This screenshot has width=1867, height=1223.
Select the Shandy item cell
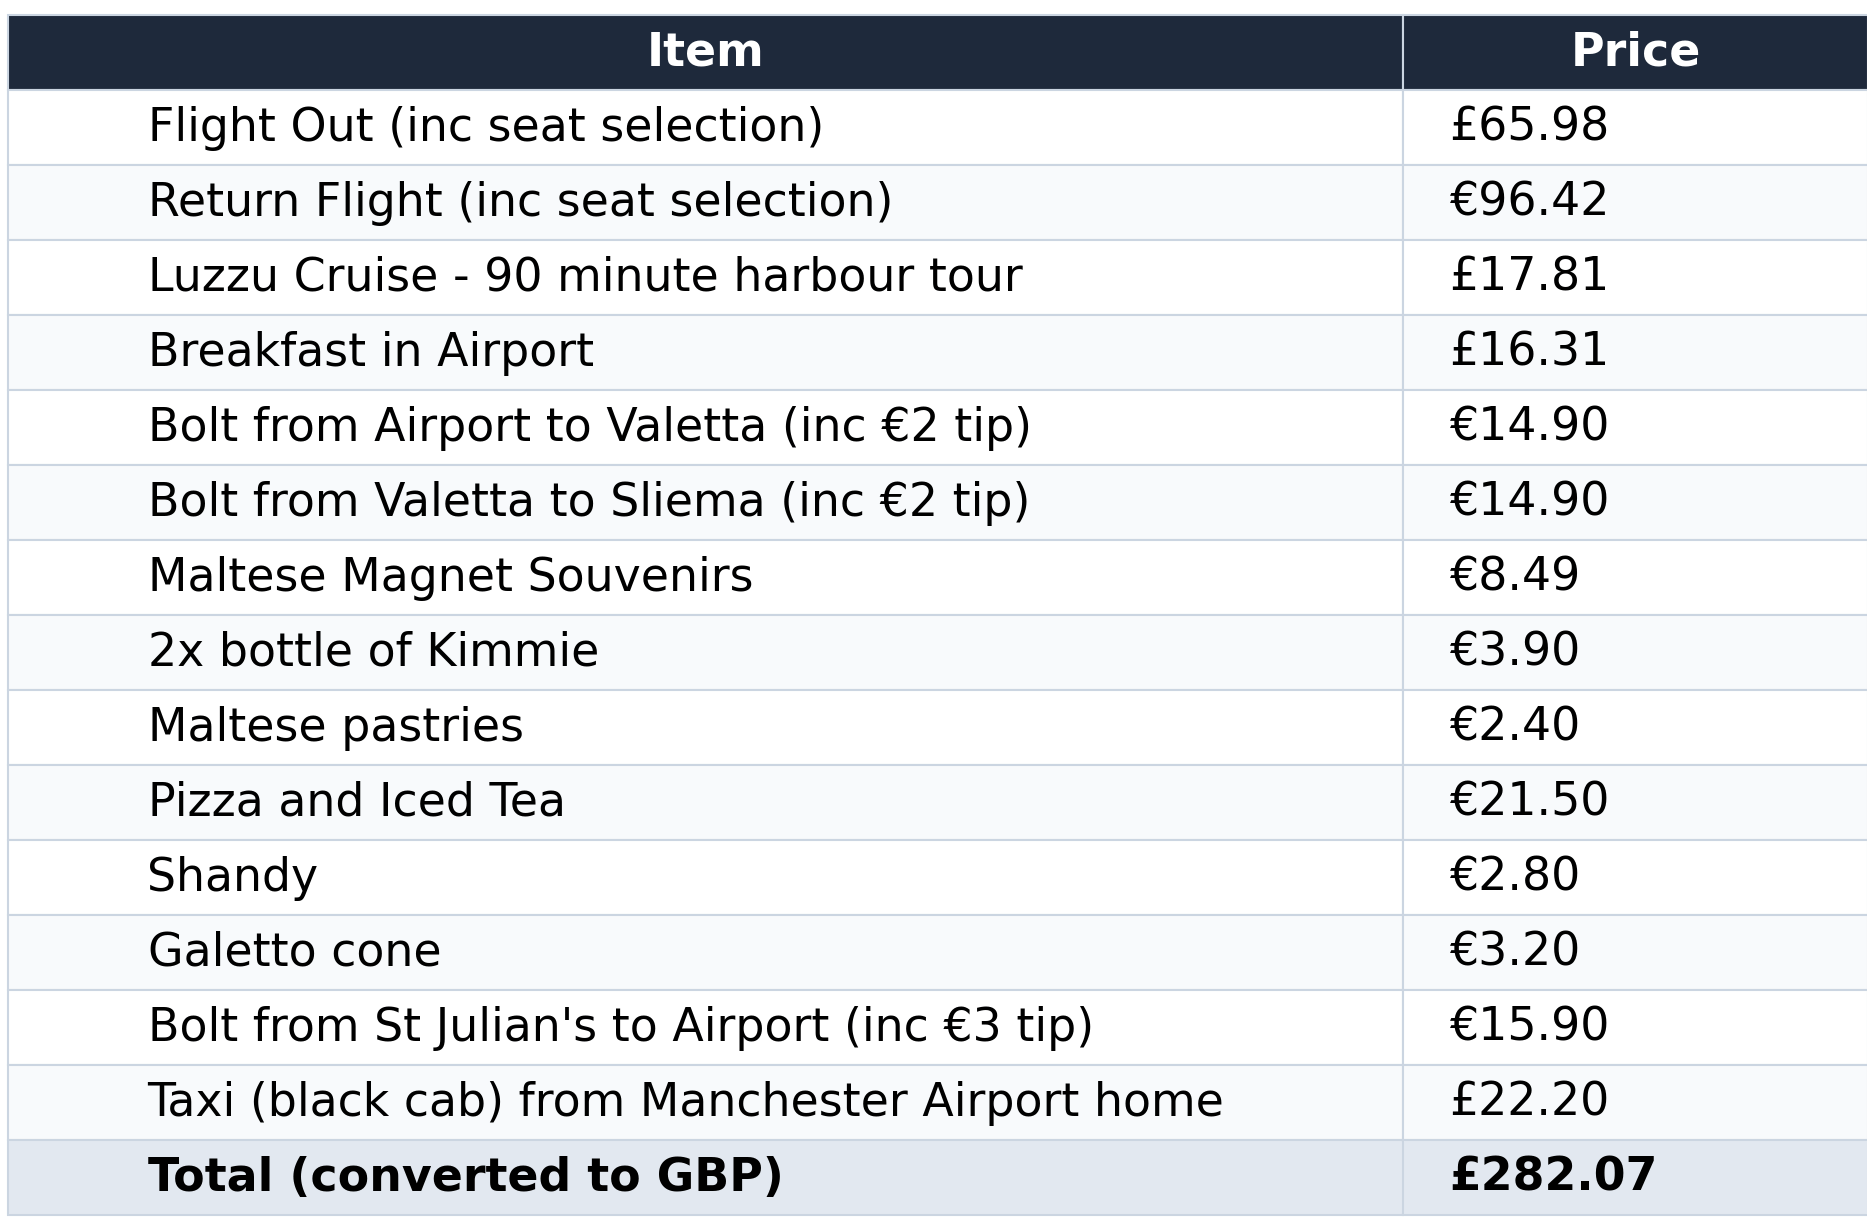705,877
